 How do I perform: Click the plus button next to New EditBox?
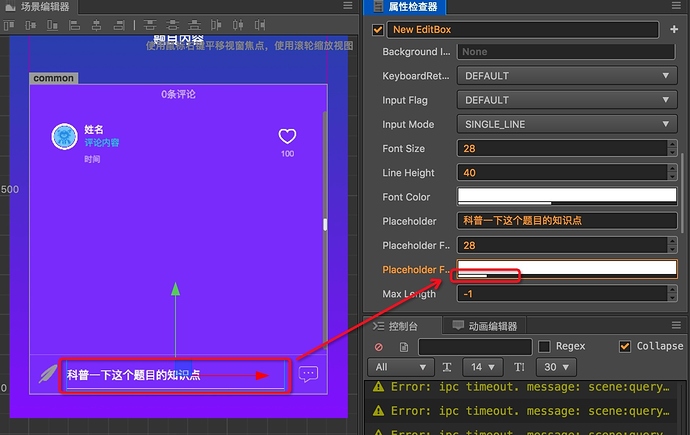coord(674,29)
